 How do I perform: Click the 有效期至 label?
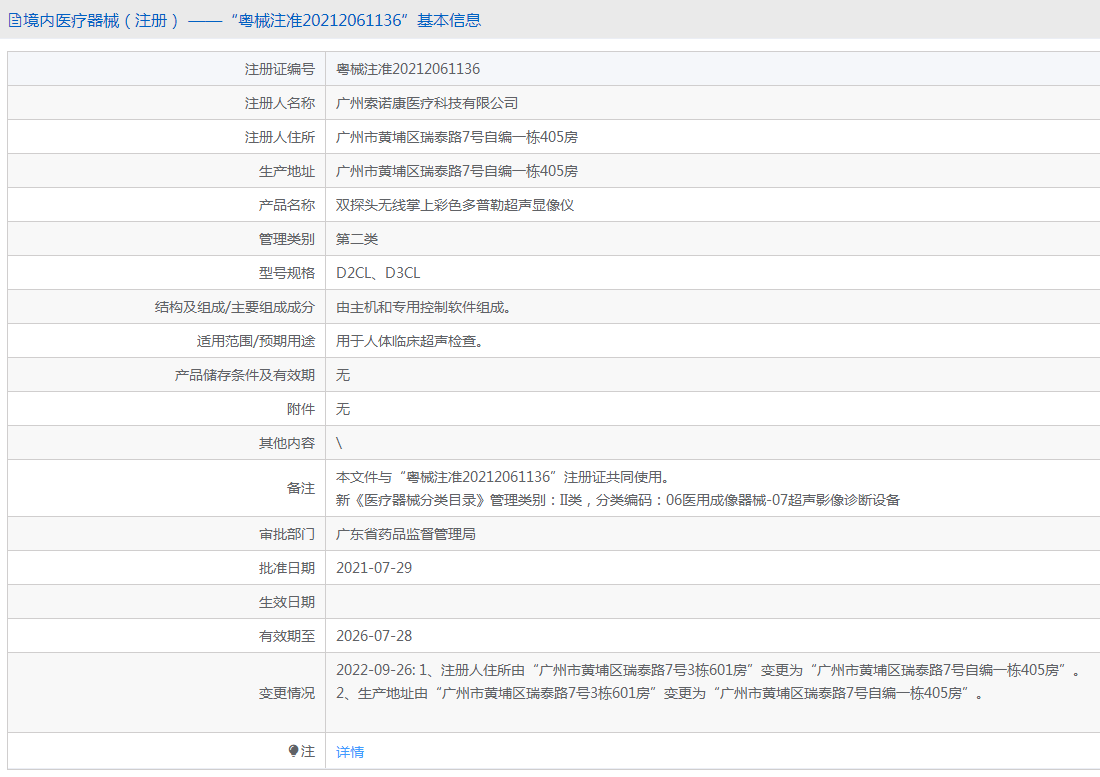point(286,636)
